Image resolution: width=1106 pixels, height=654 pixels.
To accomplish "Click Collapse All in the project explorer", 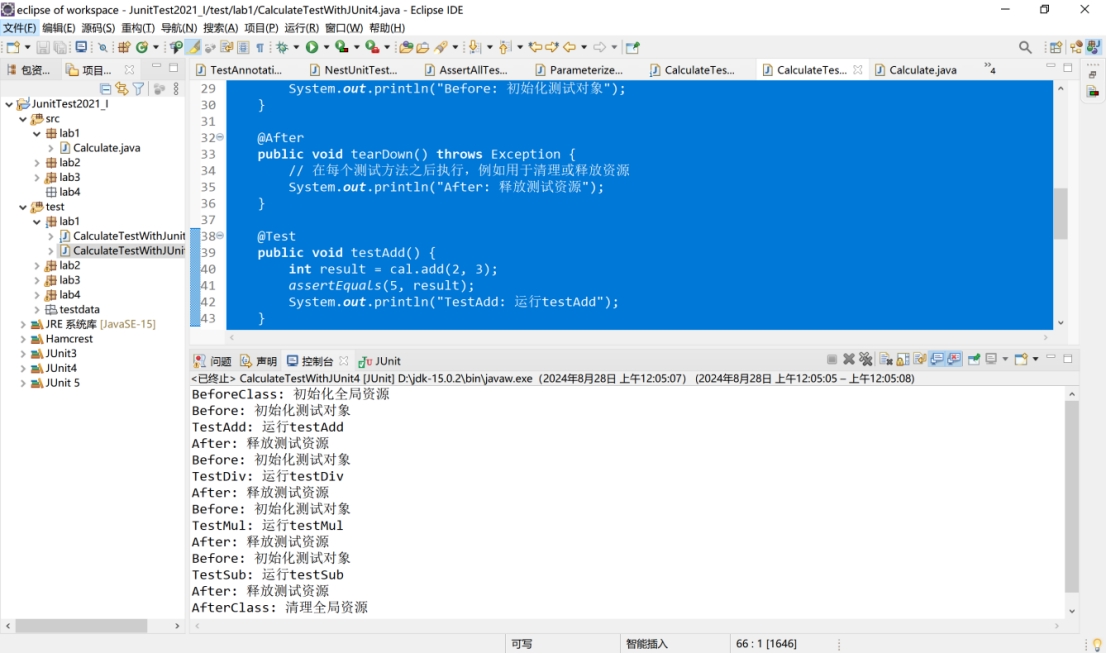I will pos(105,89).
